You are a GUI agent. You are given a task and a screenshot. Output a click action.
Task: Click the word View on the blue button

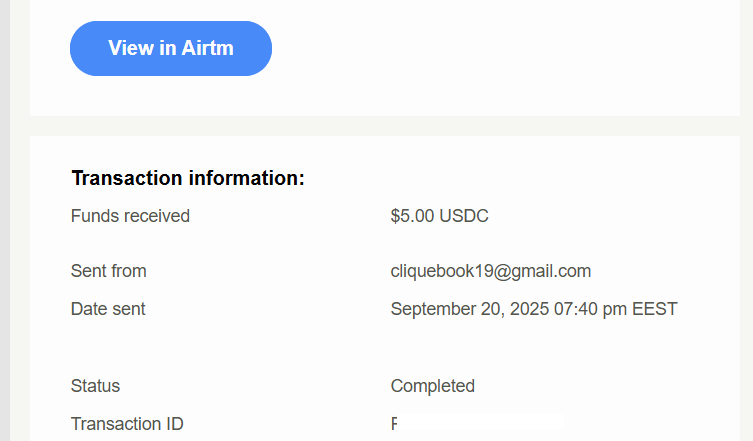(130, 48)
